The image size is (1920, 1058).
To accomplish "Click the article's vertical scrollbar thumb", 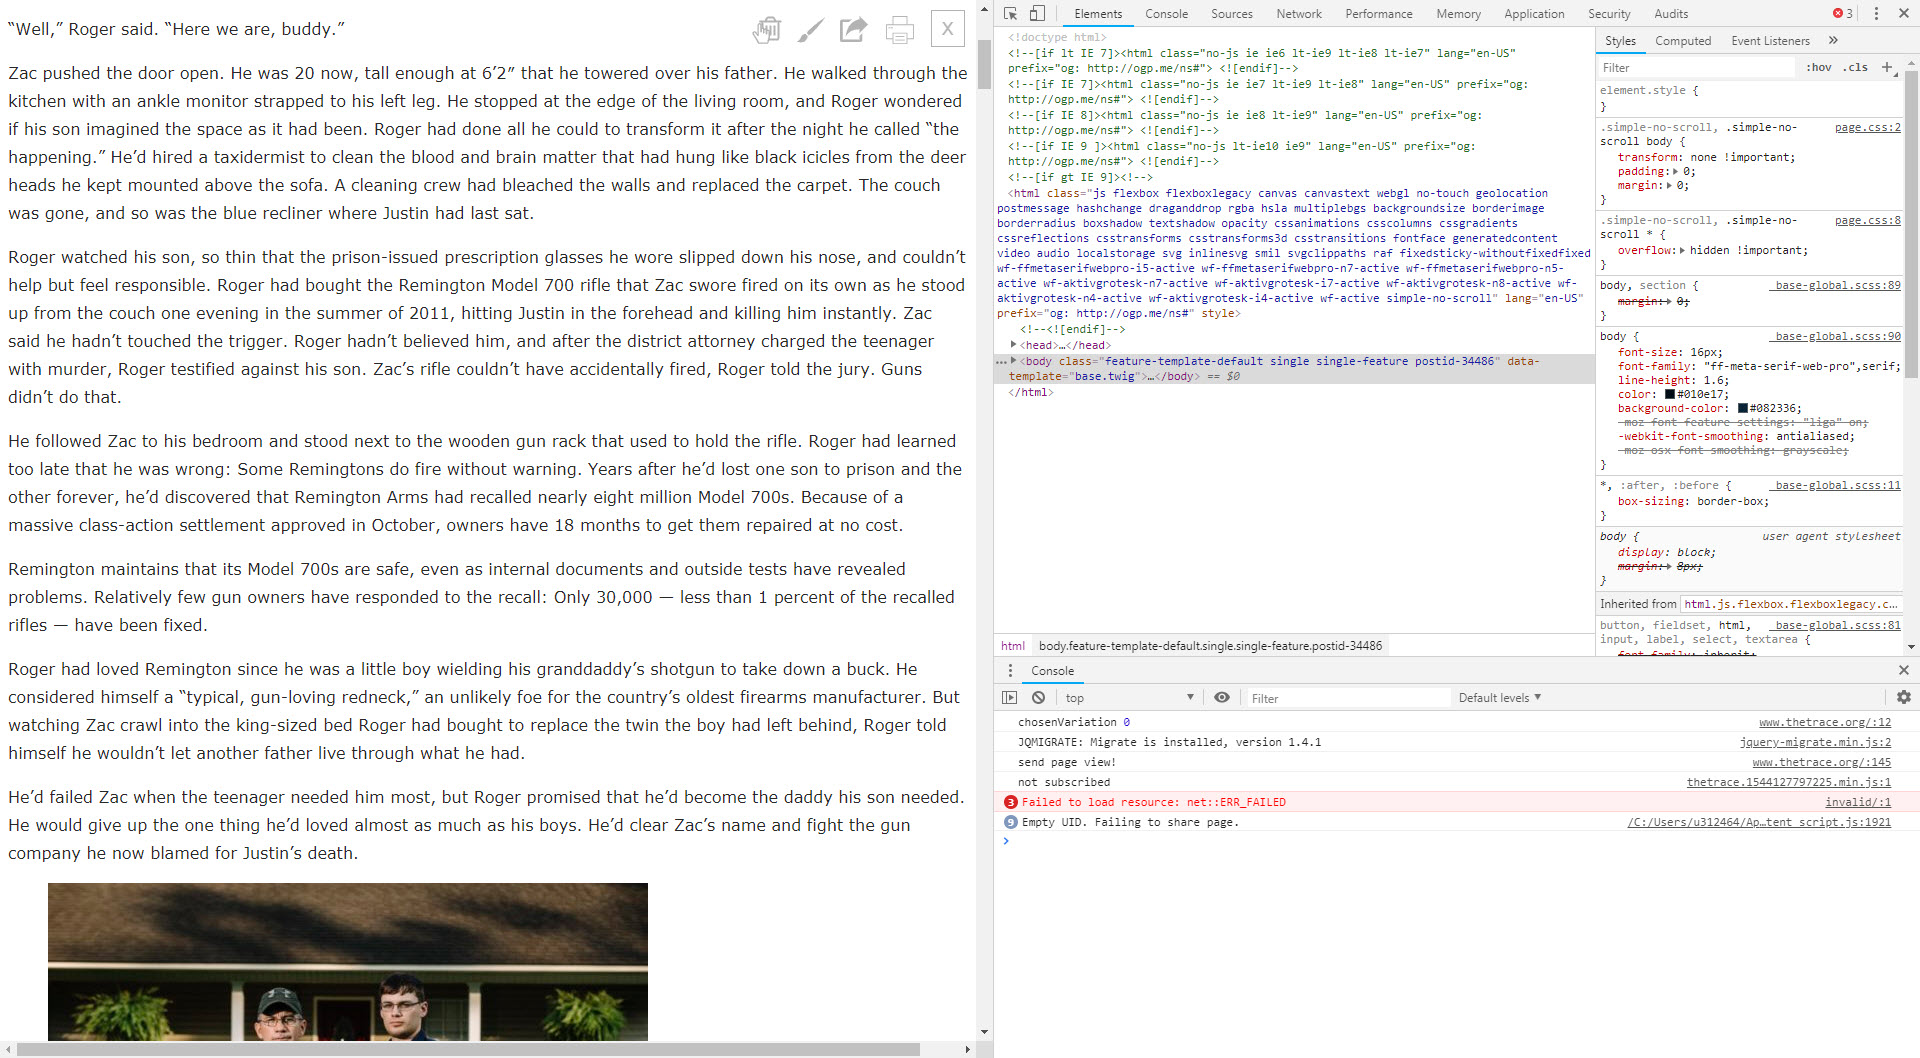I will (984, 65).
